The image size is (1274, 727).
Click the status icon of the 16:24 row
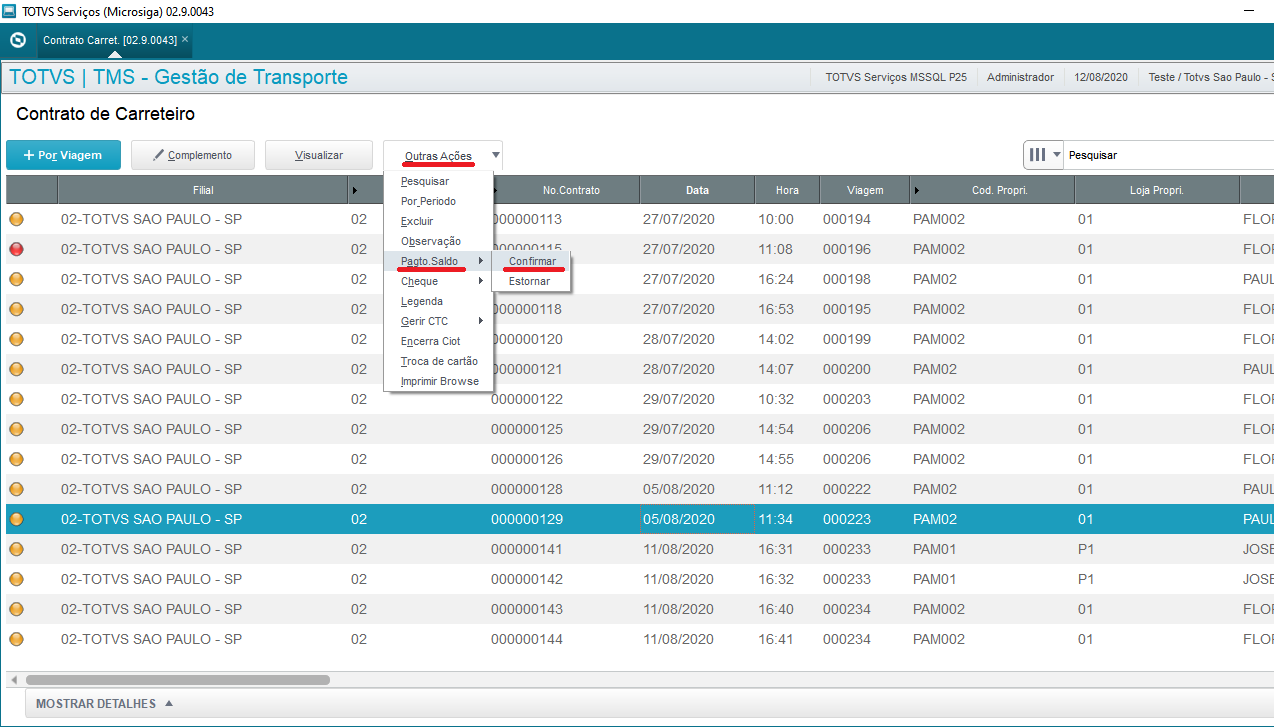click(x=16, y=279)
